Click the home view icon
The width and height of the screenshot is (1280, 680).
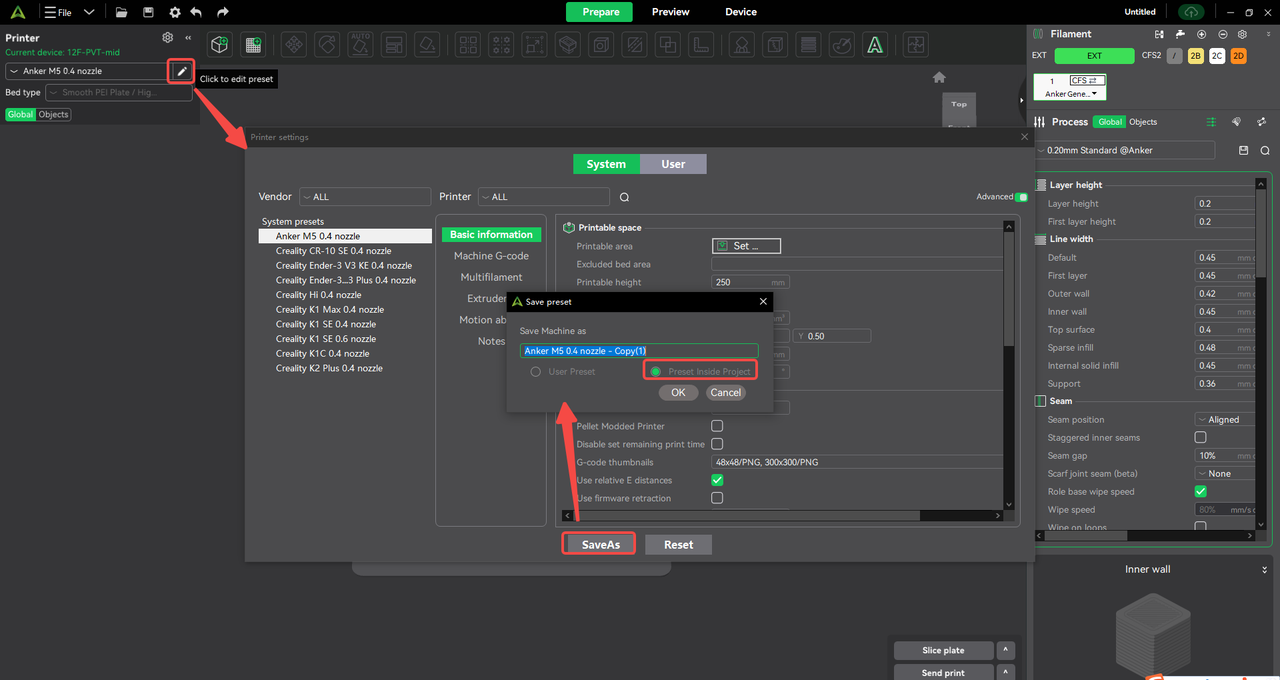[x=939, y=77]
